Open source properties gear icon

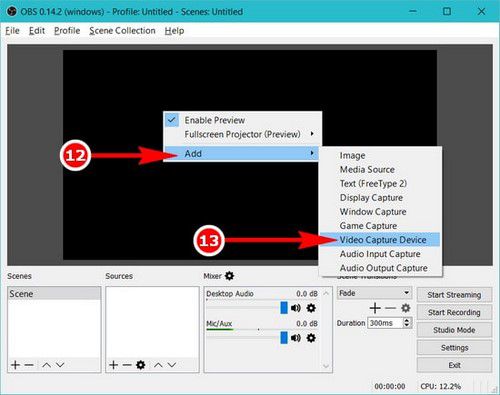coord(141,365)
